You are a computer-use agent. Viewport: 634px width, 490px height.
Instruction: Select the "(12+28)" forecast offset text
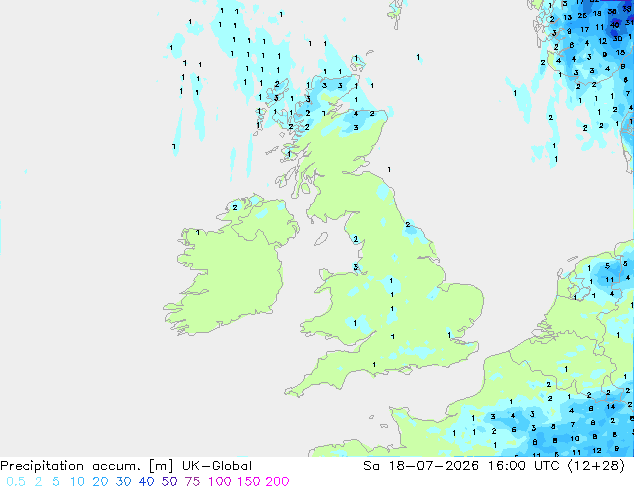(597, 466)
